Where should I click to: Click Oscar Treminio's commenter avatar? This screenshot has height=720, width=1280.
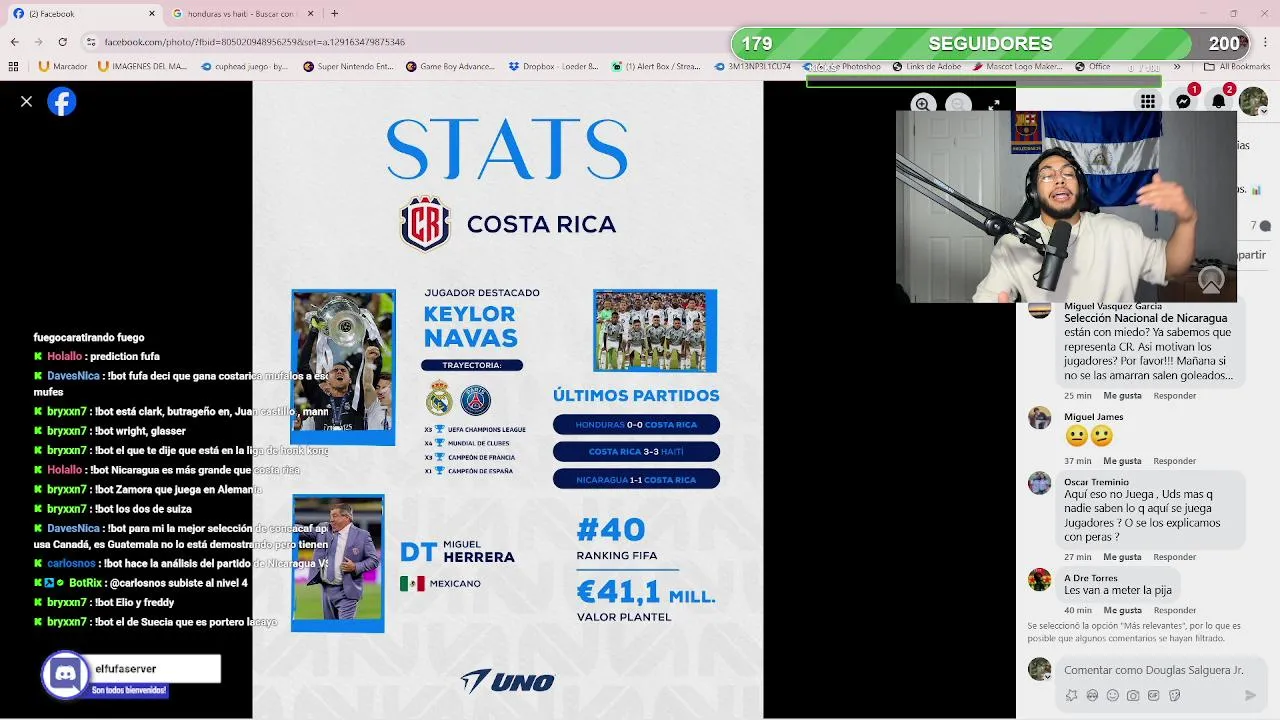coord(1040,483)
